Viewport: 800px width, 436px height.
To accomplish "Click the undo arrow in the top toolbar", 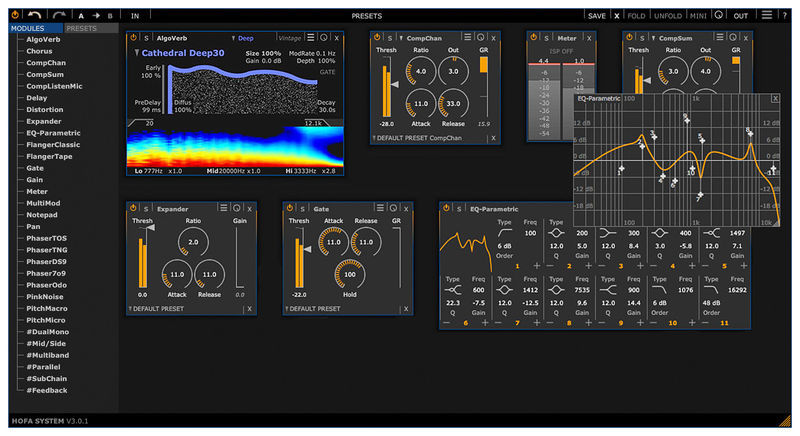I will (35, 15).
